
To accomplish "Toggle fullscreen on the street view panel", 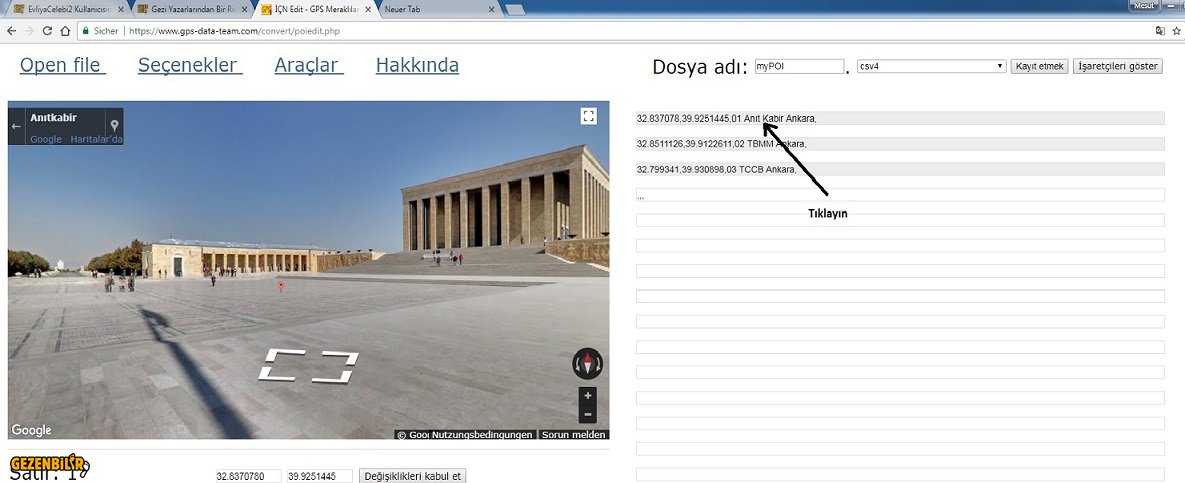I will [588, 116].
